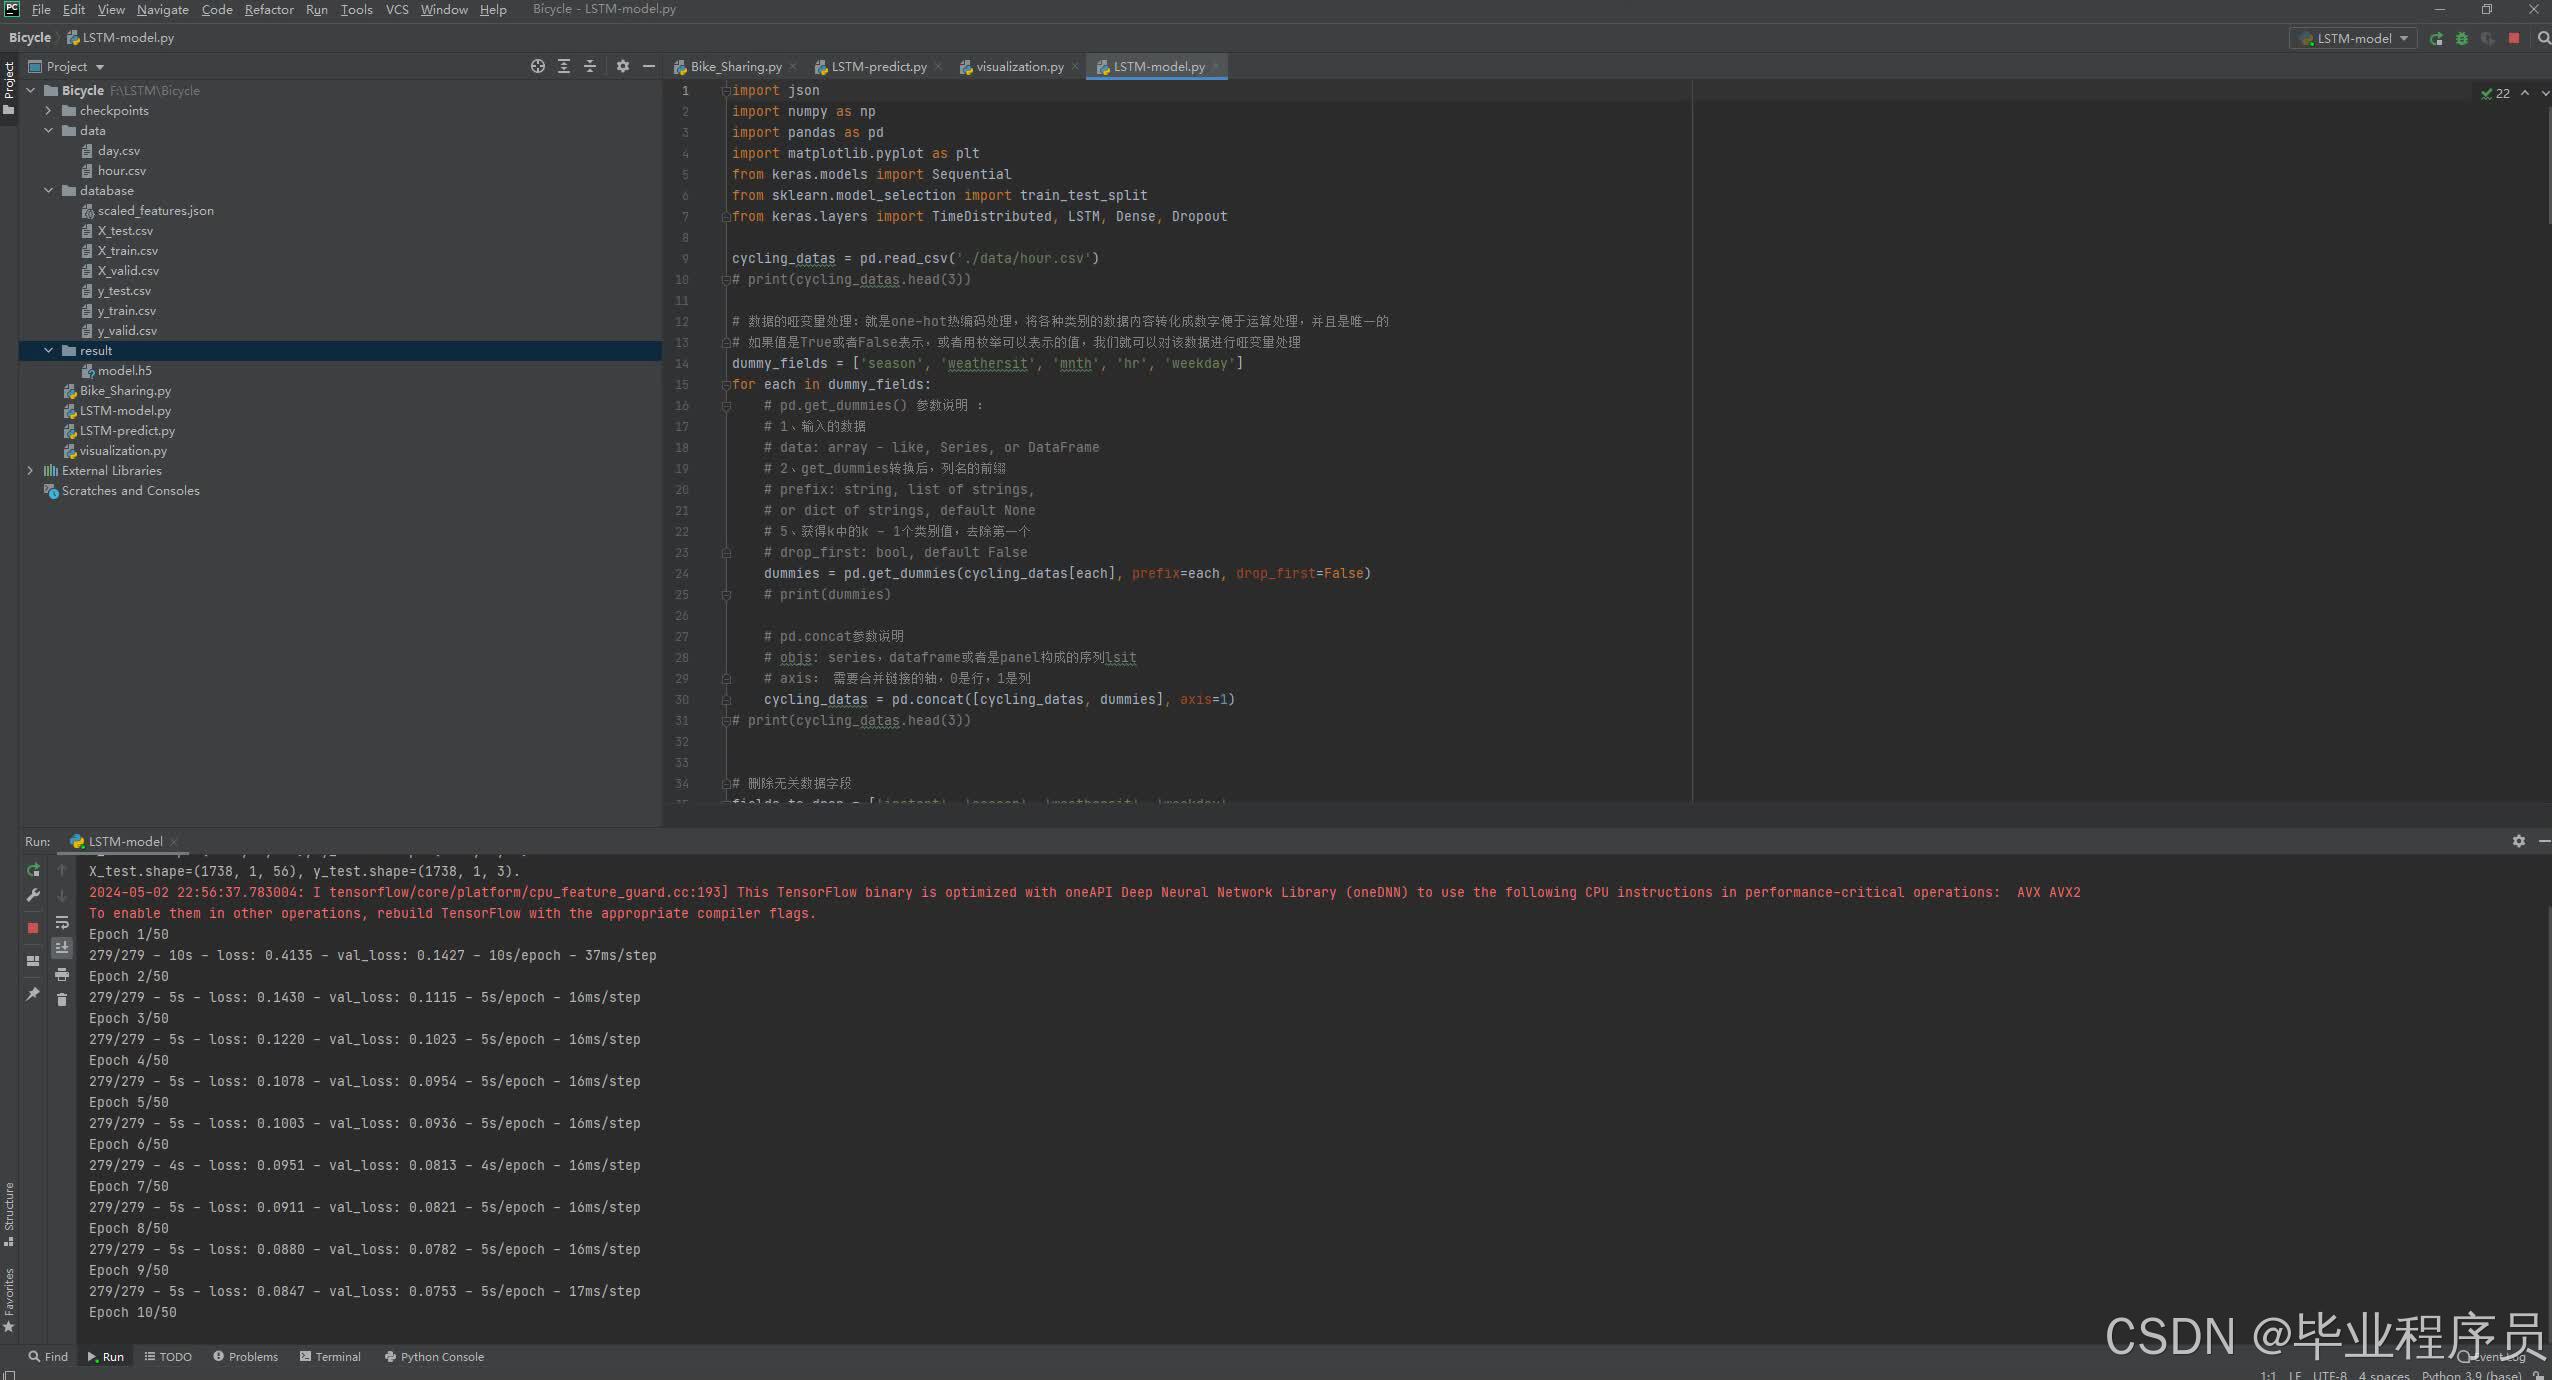Print console output with the printer icon
Image resolution: width=2552 pixels, height=1380 pixels.
(62, 974)
